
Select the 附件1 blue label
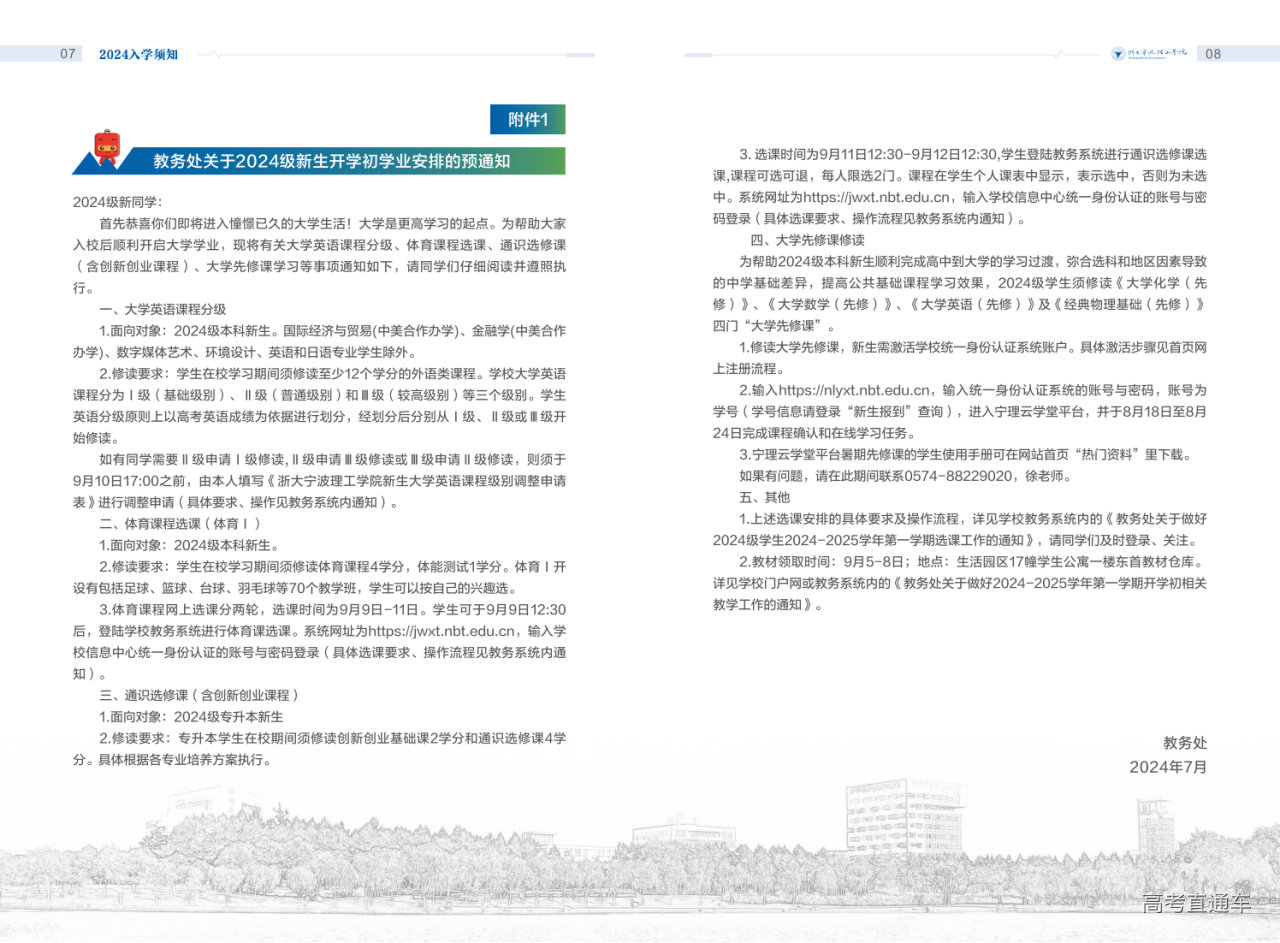(x=527, y=119)
